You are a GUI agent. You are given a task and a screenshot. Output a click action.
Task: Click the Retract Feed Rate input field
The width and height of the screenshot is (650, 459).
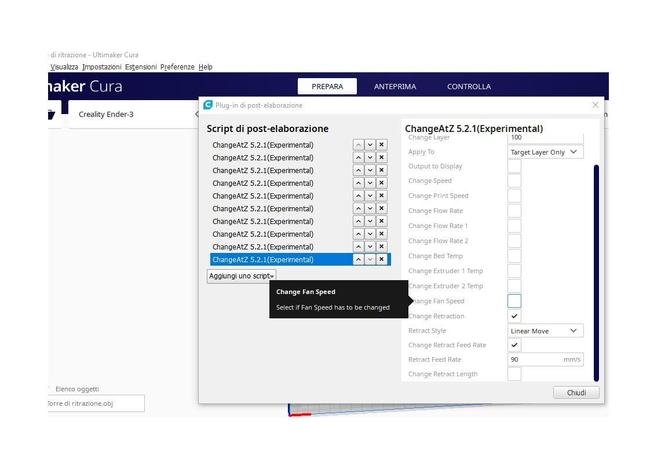(535, 359)
